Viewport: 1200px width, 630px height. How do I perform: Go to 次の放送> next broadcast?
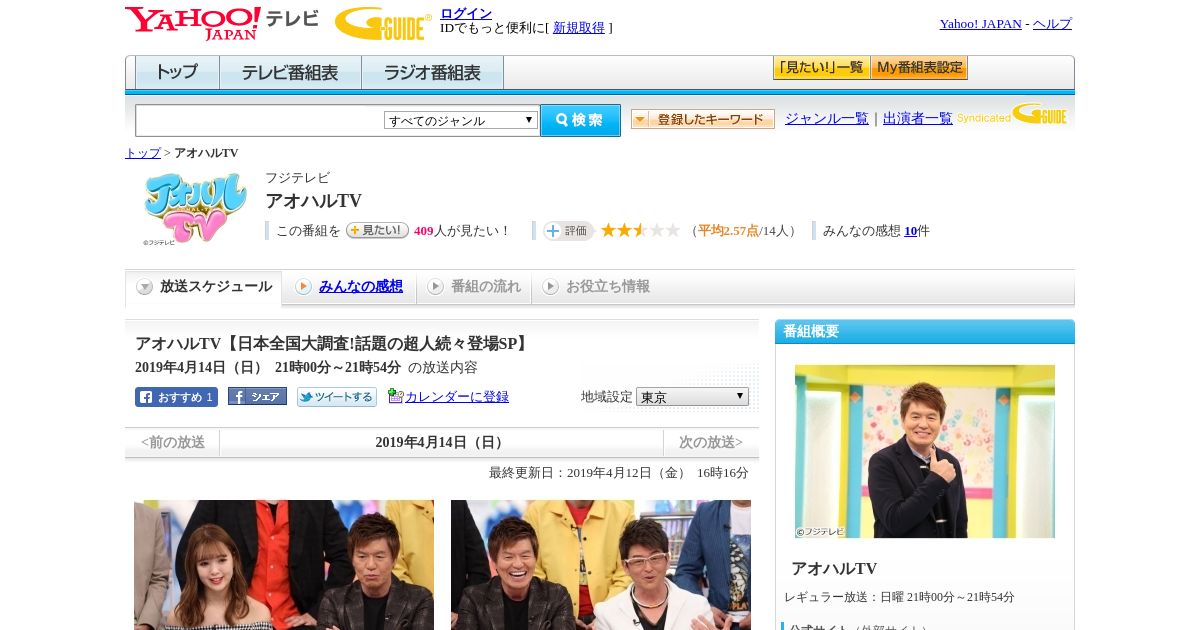tap(711, 442)
